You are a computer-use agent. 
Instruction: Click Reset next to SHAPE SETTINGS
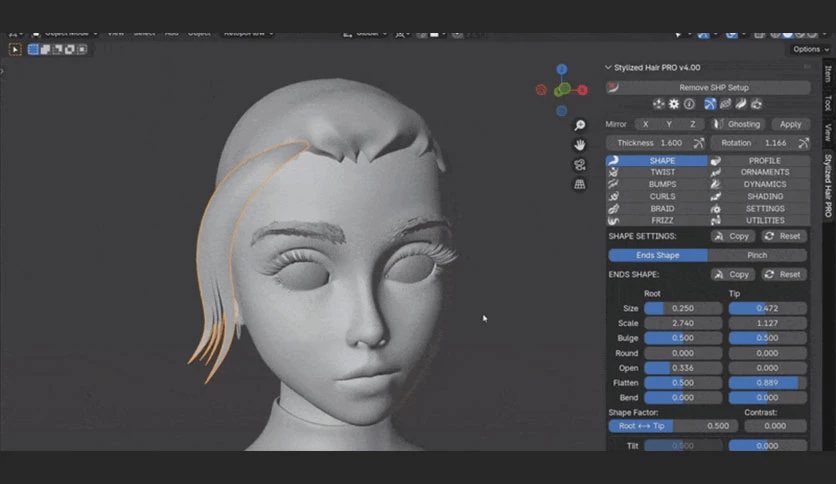tap(783, 236)
